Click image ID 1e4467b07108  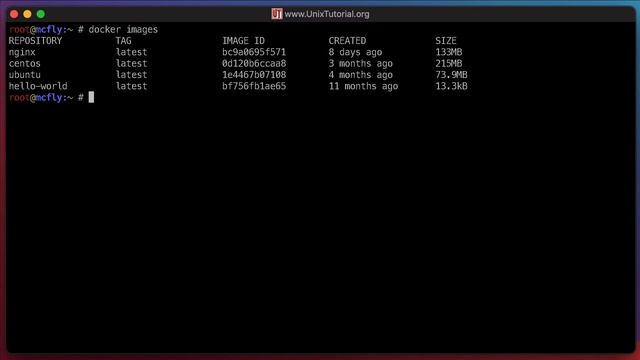point(254,75)
